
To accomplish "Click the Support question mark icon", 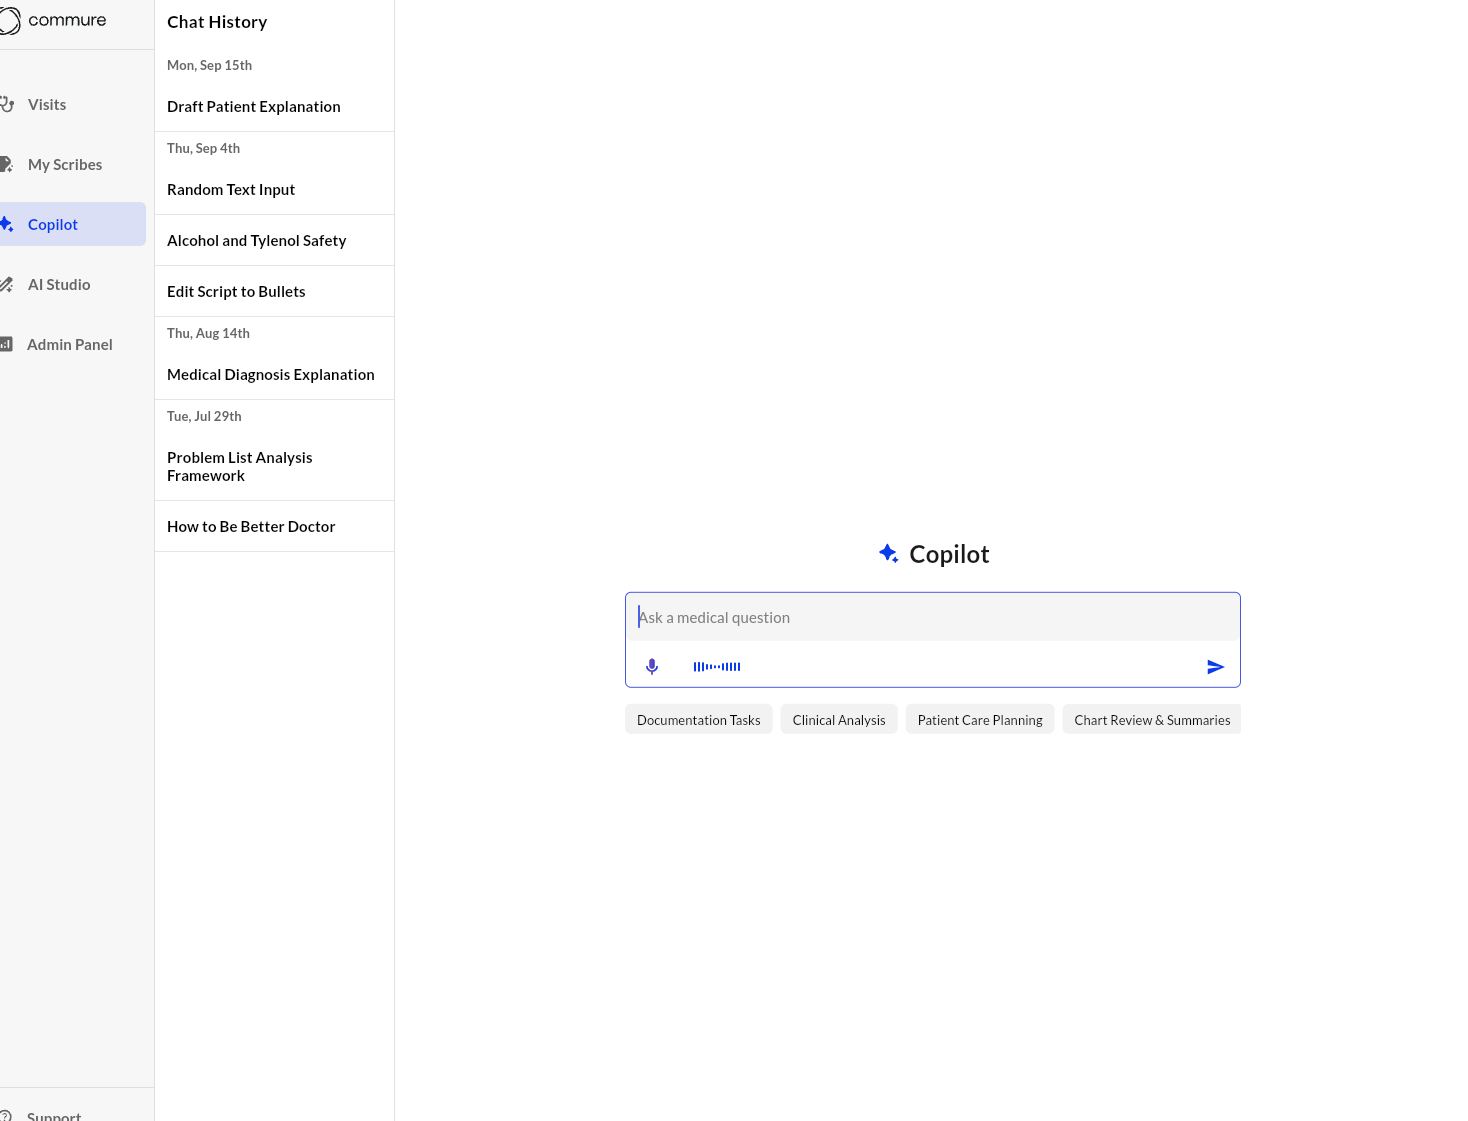I will pos(8,1114).
